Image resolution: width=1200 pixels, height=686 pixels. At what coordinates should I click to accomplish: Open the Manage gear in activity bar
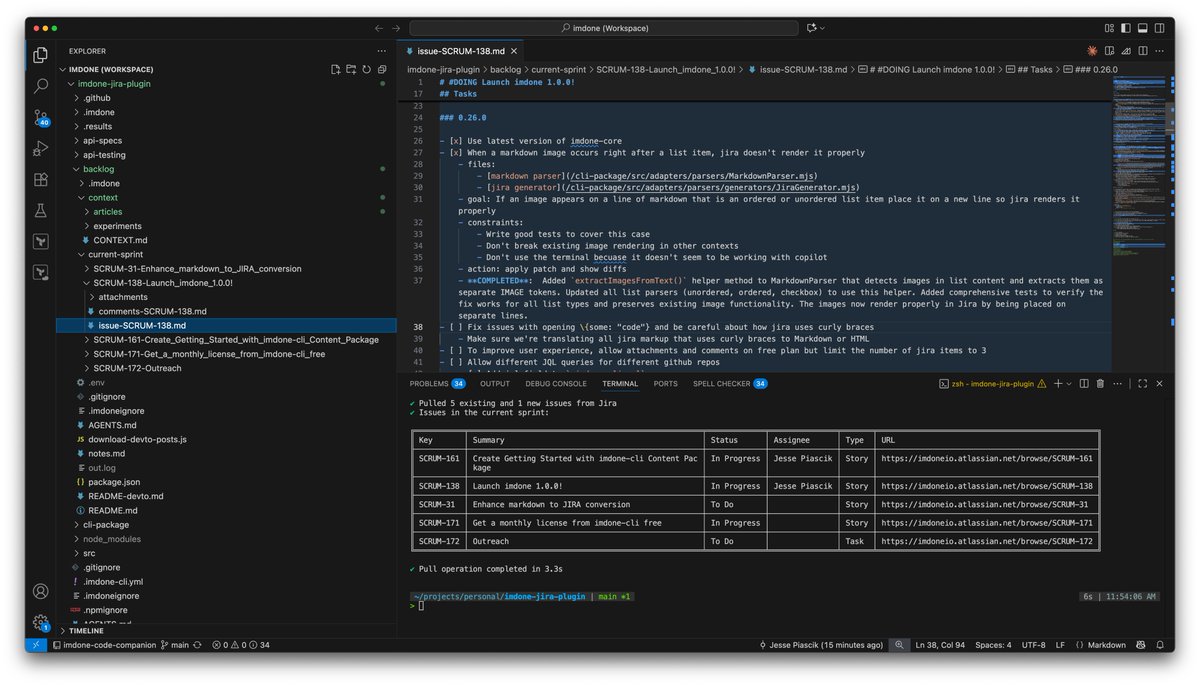click(40, 623)
